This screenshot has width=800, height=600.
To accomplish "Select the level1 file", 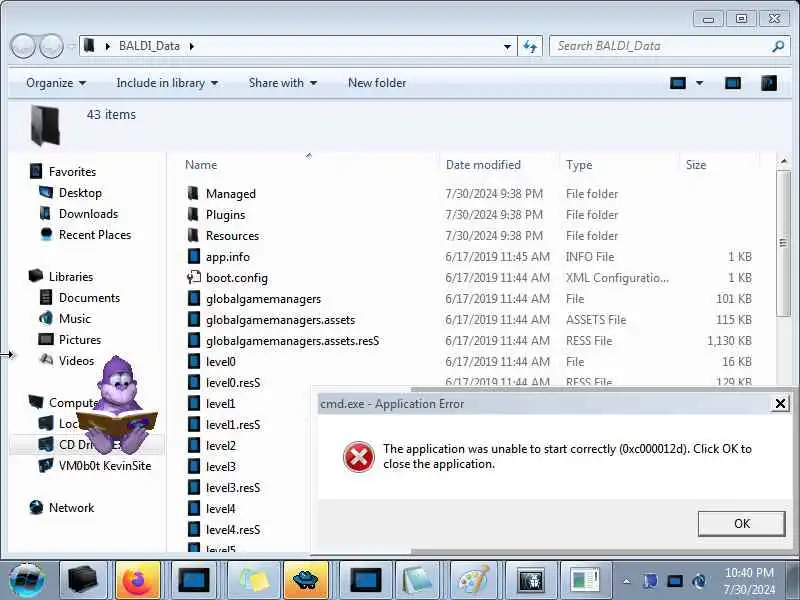I will click(x=220, y=404).
